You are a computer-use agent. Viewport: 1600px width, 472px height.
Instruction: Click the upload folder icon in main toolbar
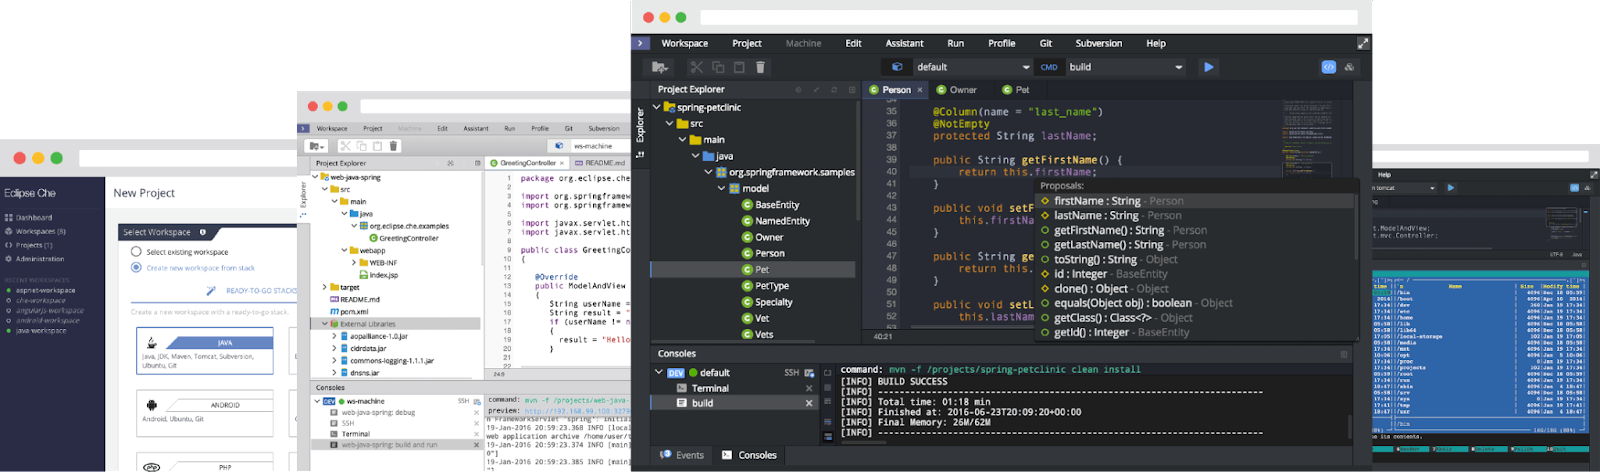point(660,67)
